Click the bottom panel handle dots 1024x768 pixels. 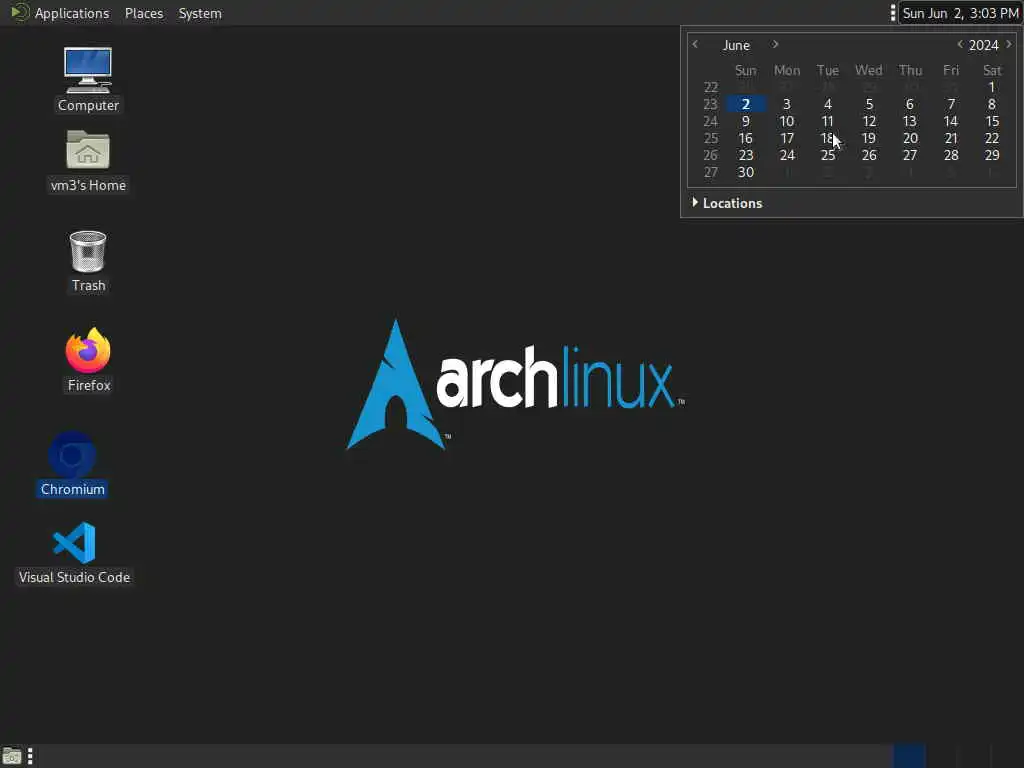coord(30,756)
